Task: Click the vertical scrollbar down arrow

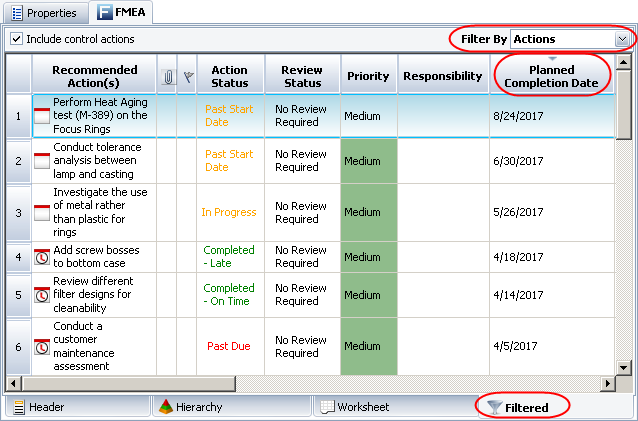Action: 623,367
